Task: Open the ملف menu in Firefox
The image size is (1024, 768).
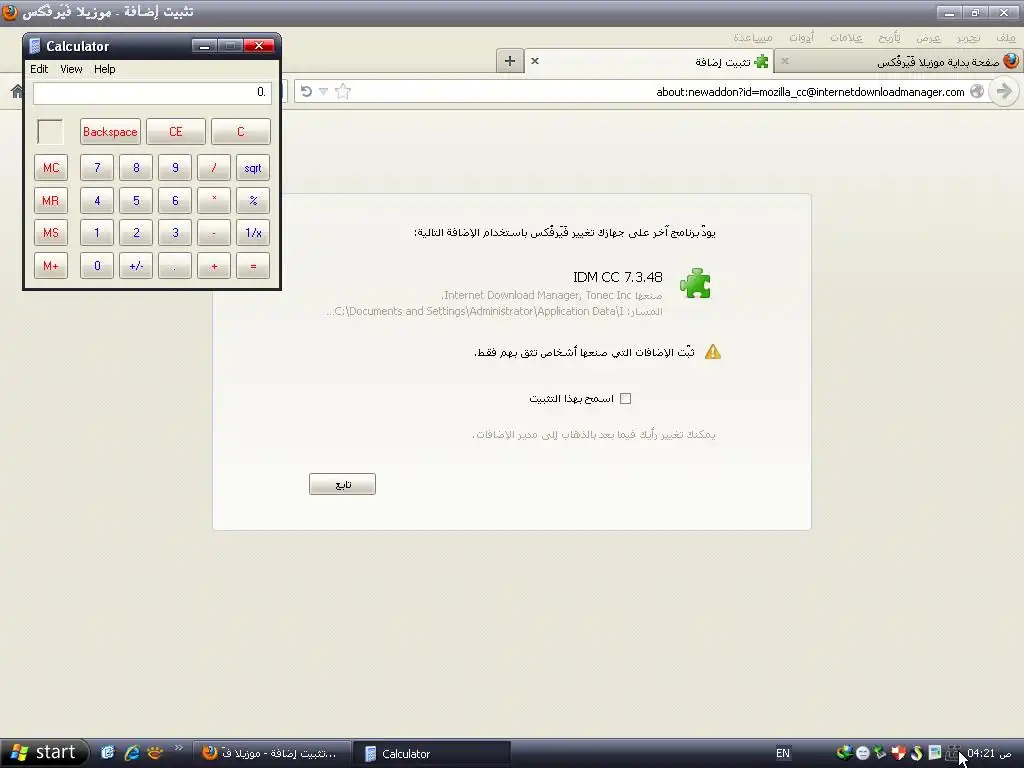Action: coord(1006,38)
